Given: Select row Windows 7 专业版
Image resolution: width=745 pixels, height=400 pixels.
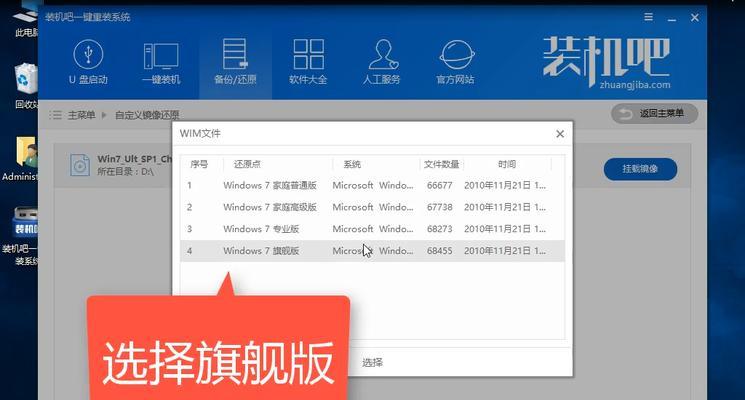Looking at the screenshot, I should (x=372, y=229).
